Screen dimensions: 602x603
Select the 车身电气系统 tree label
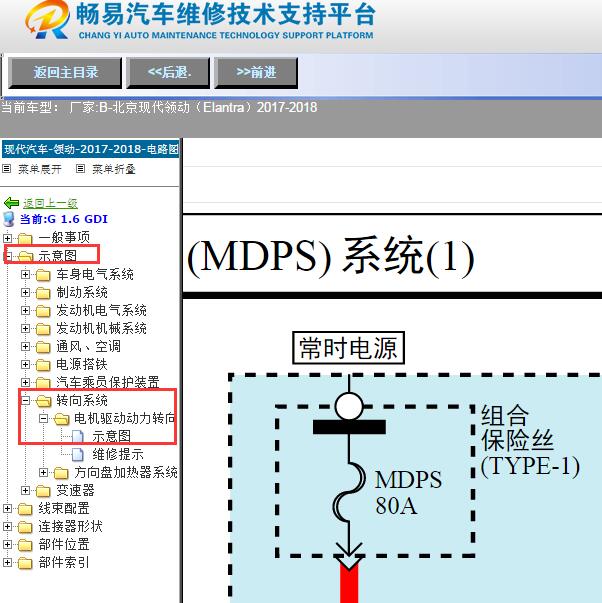(95, 274)
